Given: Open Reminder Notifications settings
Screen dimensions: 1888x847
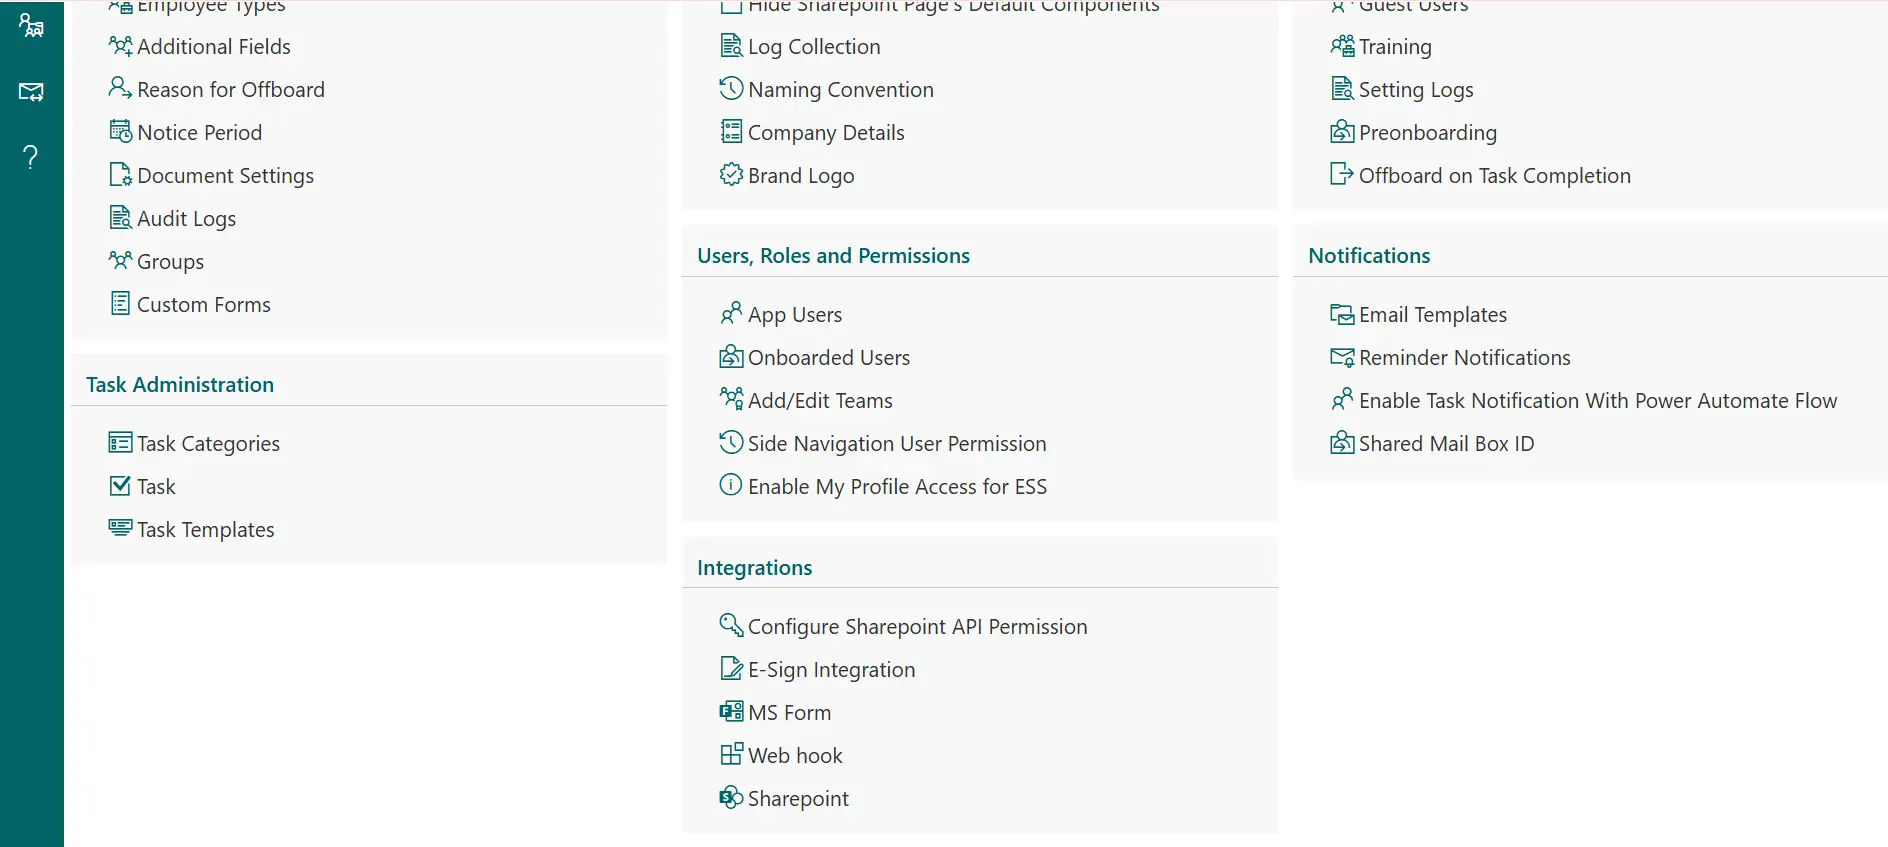Looking at the screenshot, I should [x=1464, y=358].
